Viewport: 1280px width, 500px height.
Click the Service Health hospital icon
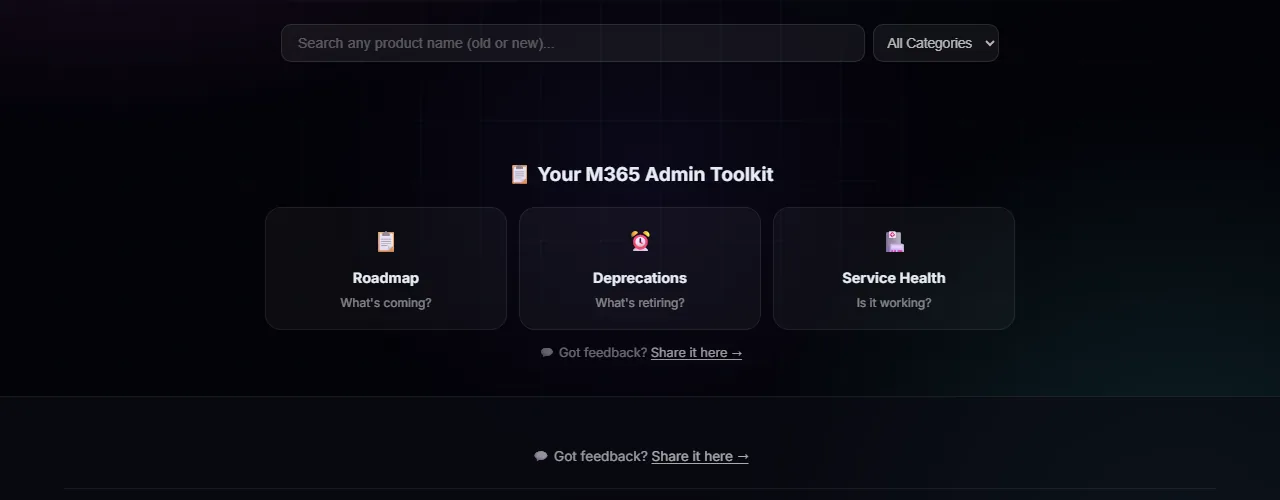coord(894,241)
